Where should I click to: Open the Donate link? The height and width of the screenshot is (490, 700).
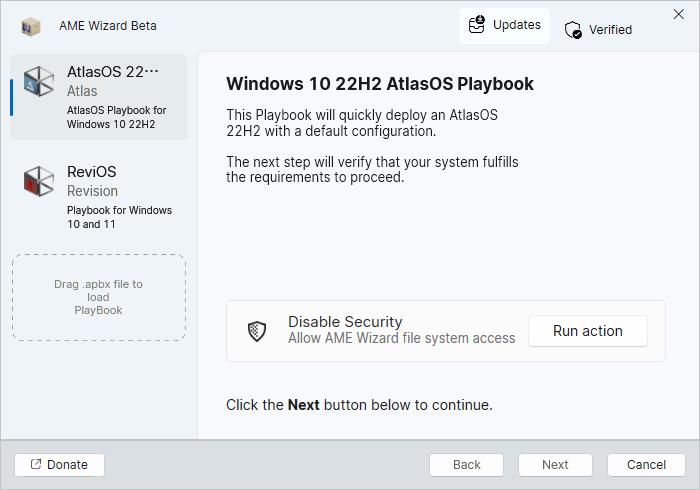click(59, 465)
